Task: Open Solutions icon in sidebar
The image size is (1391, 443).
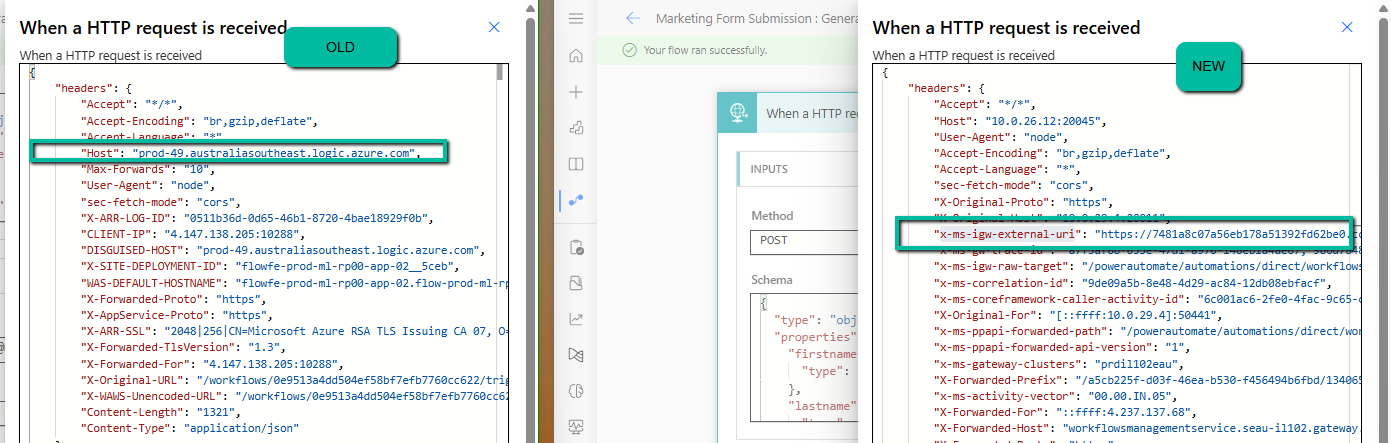Action: [x=575, y=283]
